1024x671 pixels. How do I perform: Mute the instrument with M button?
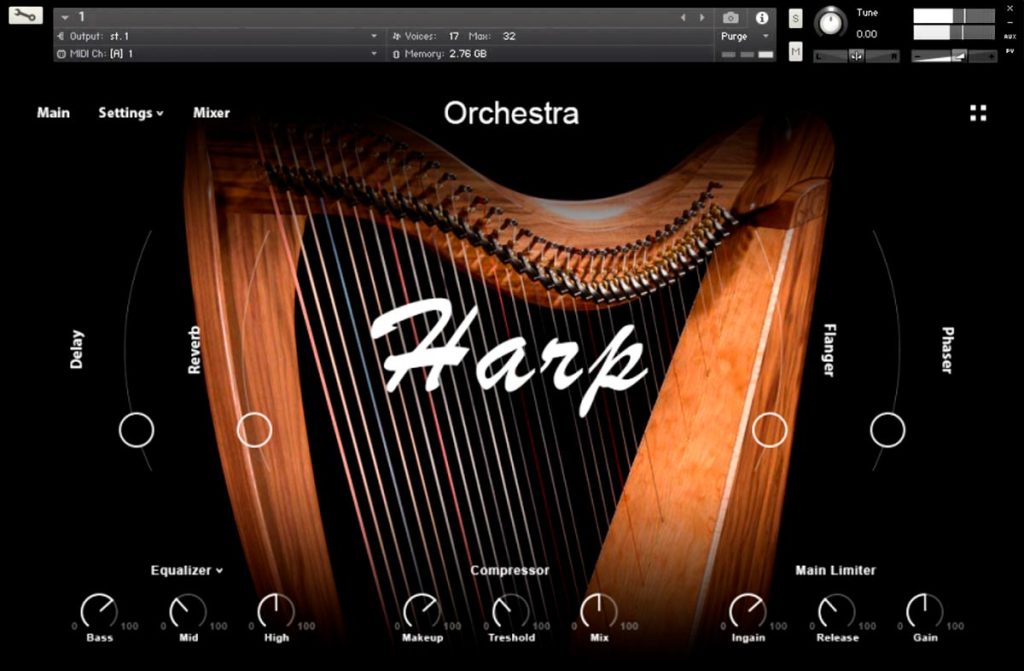(x=795, y=51)
